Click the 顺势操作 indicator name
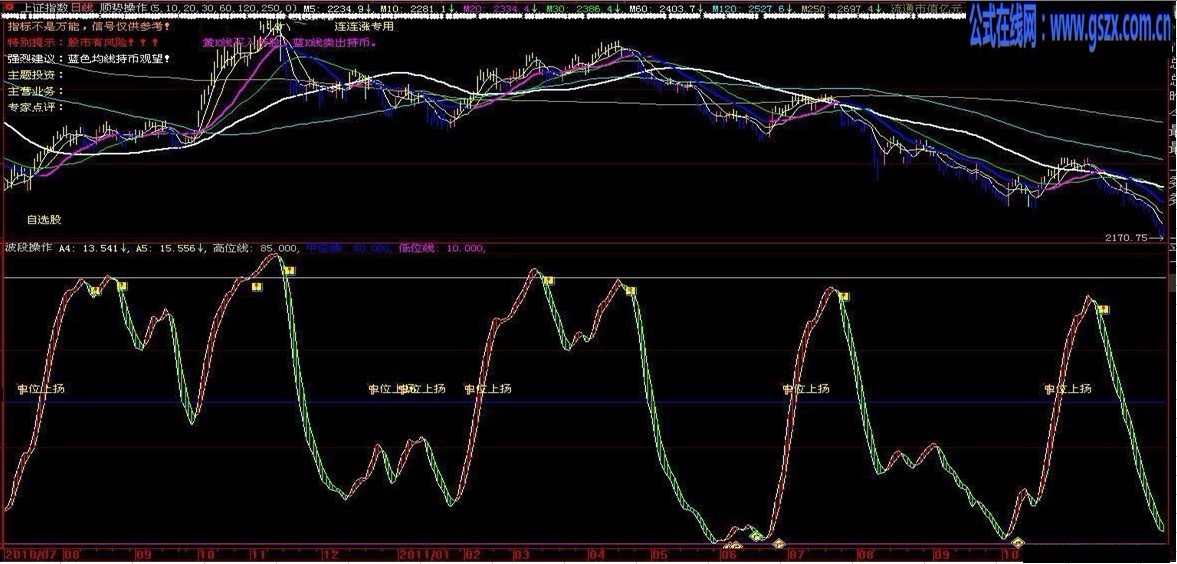This screenshot has width=1177, height=564. click(x=121, y=7)
